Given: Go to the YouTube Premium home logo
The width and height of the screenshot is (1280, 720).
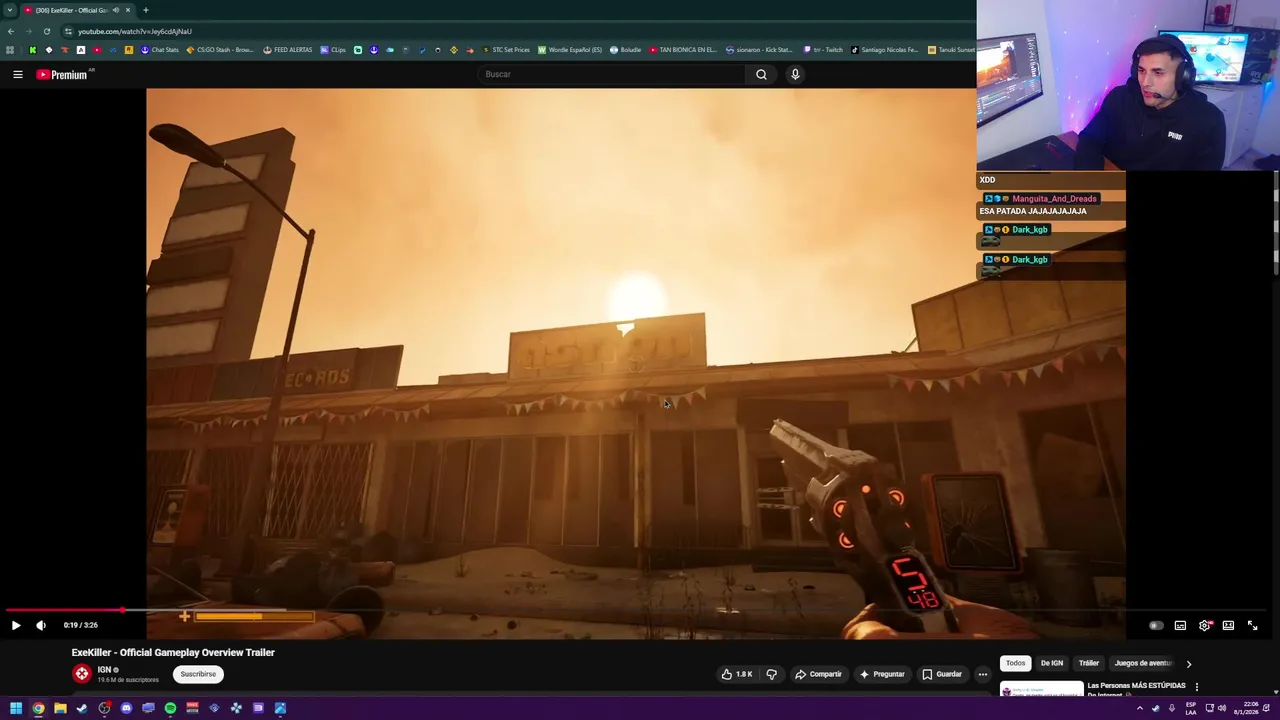Looking at the screenshot, I should (x=64, y=74).
